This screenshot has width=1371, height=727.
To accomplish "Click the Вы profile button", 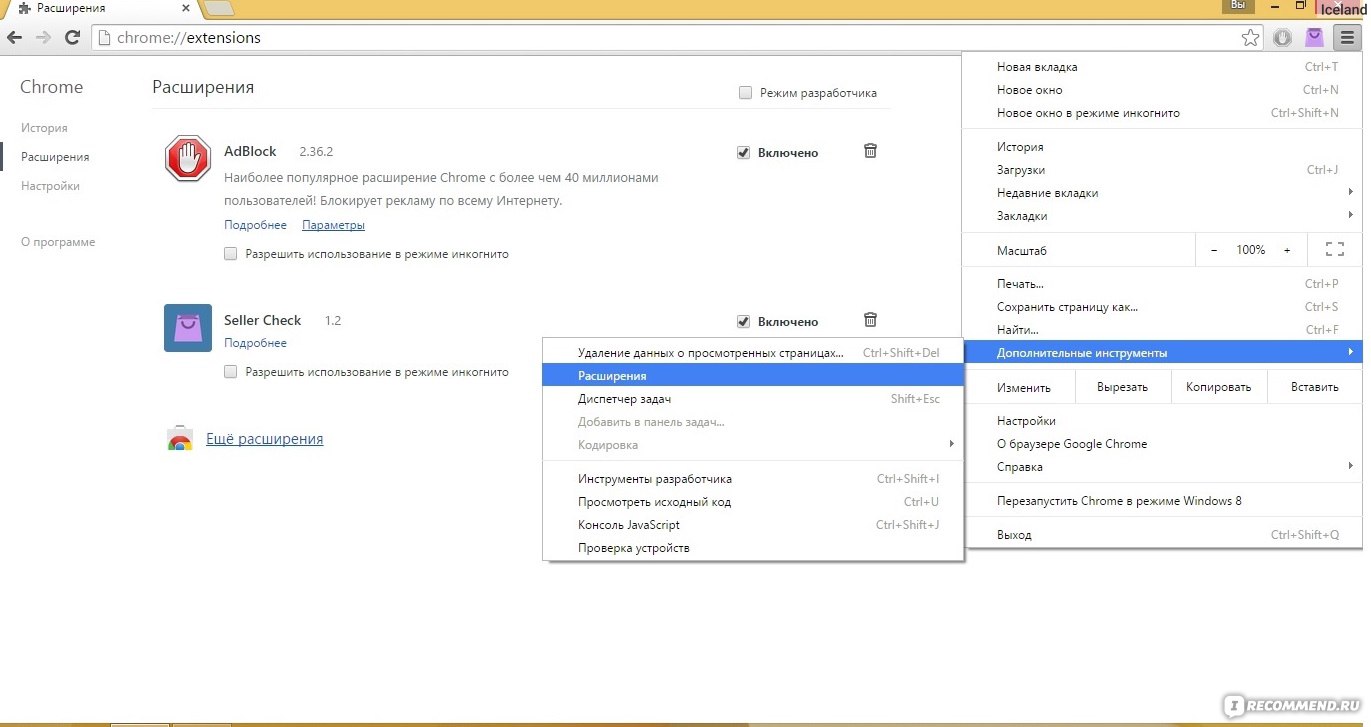I will pyautogui.click(x=1239, y=6).
